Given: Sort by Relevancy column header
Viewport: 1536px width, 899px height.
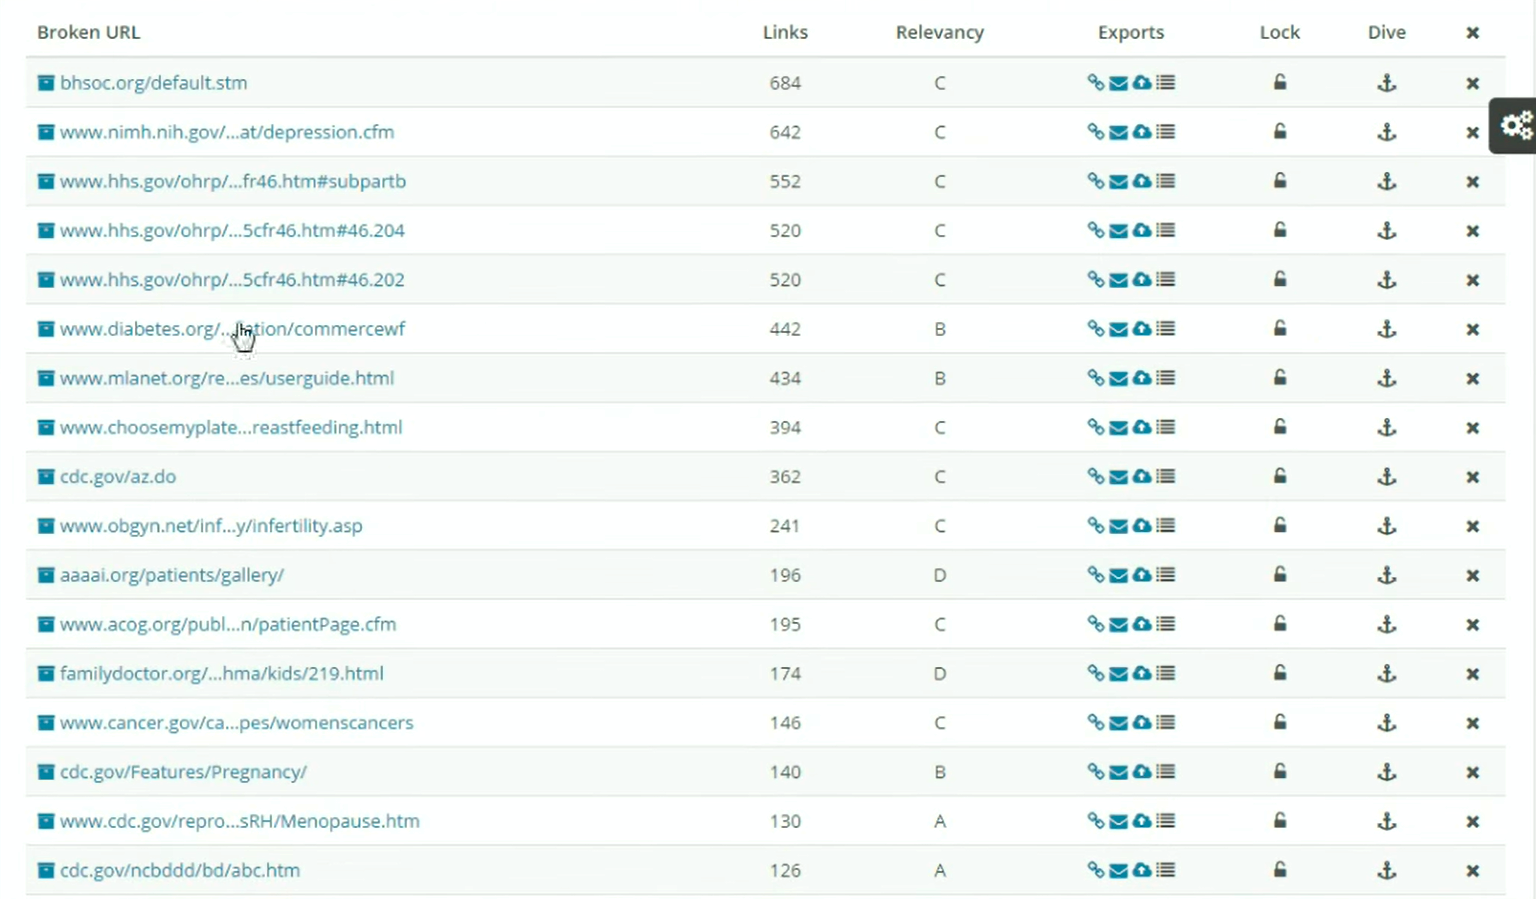Looking at the screenshot, I should [x=940, y=32].
